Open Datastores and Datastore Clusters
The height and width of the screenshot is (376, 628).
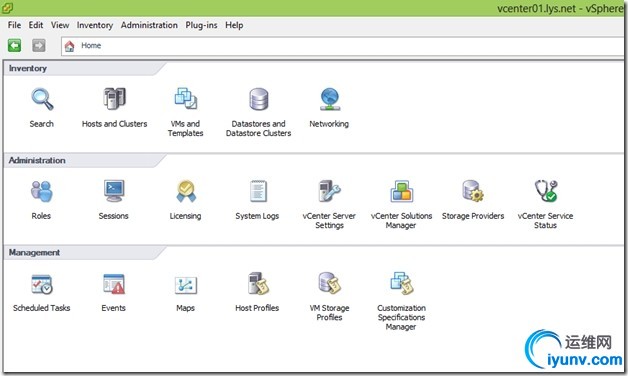(x=259, y=99)
